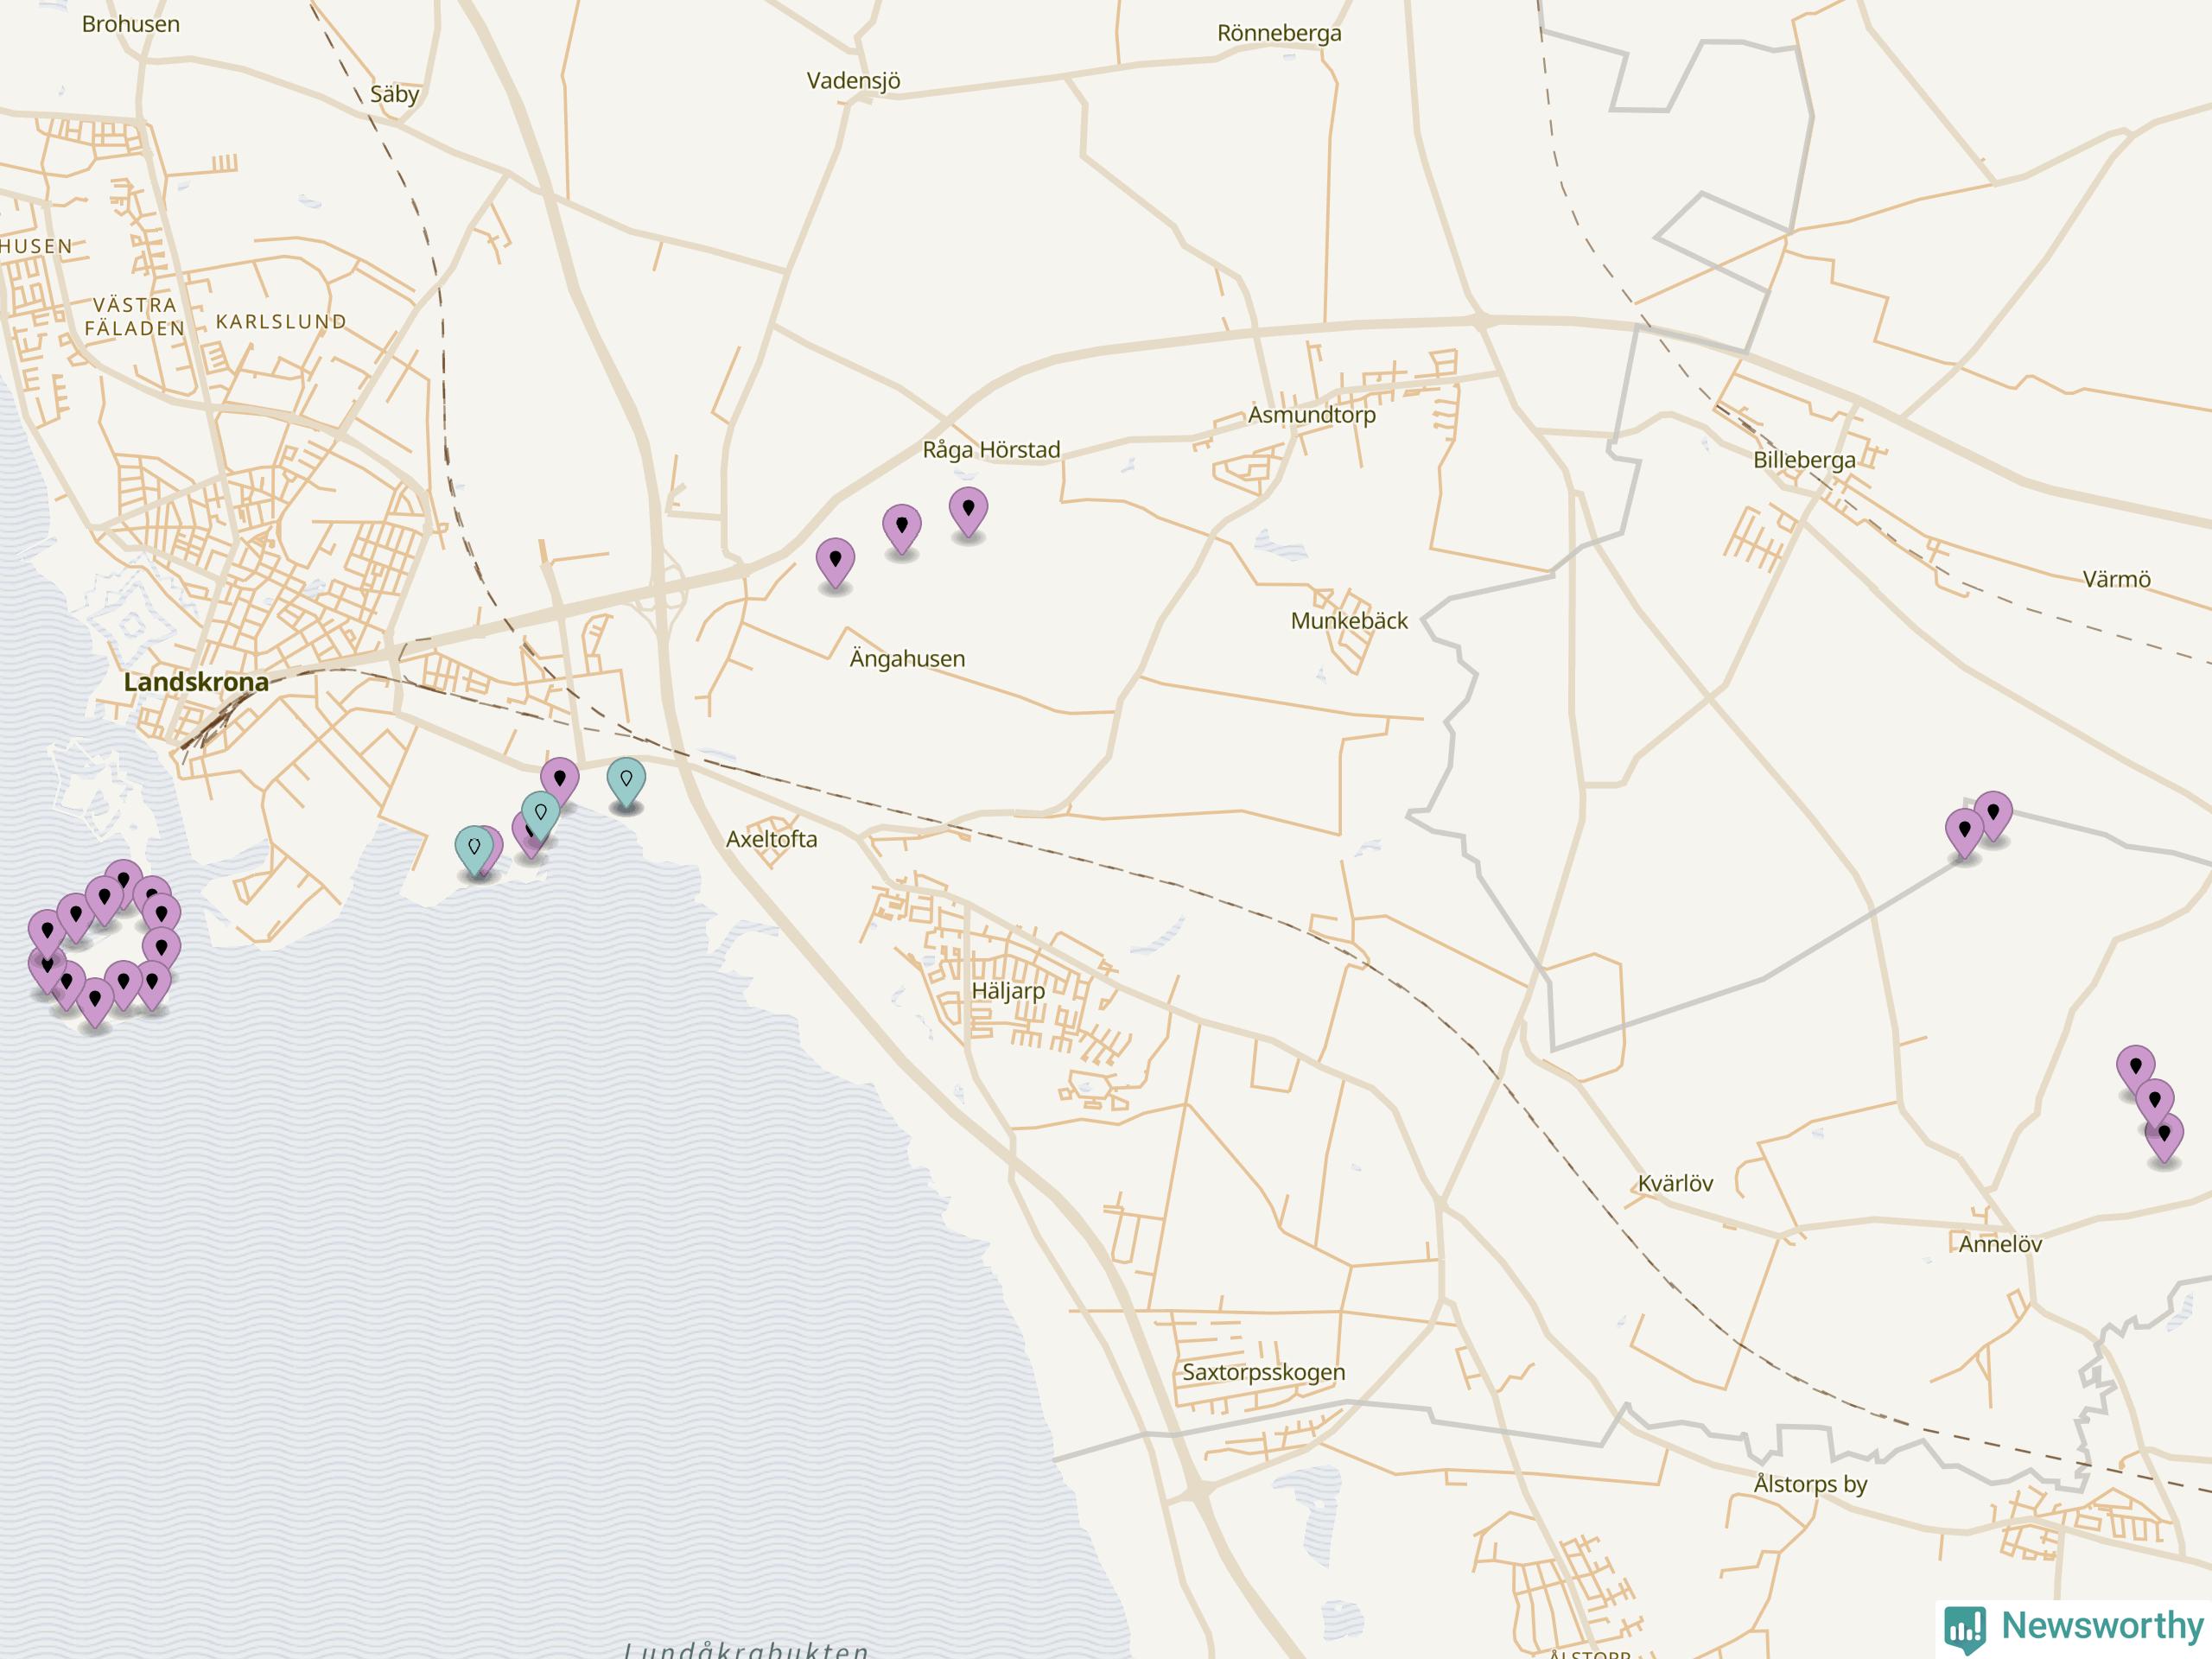Click the Billeberga place label
Screen dimensions: 2212x1659
[1804, 460]
